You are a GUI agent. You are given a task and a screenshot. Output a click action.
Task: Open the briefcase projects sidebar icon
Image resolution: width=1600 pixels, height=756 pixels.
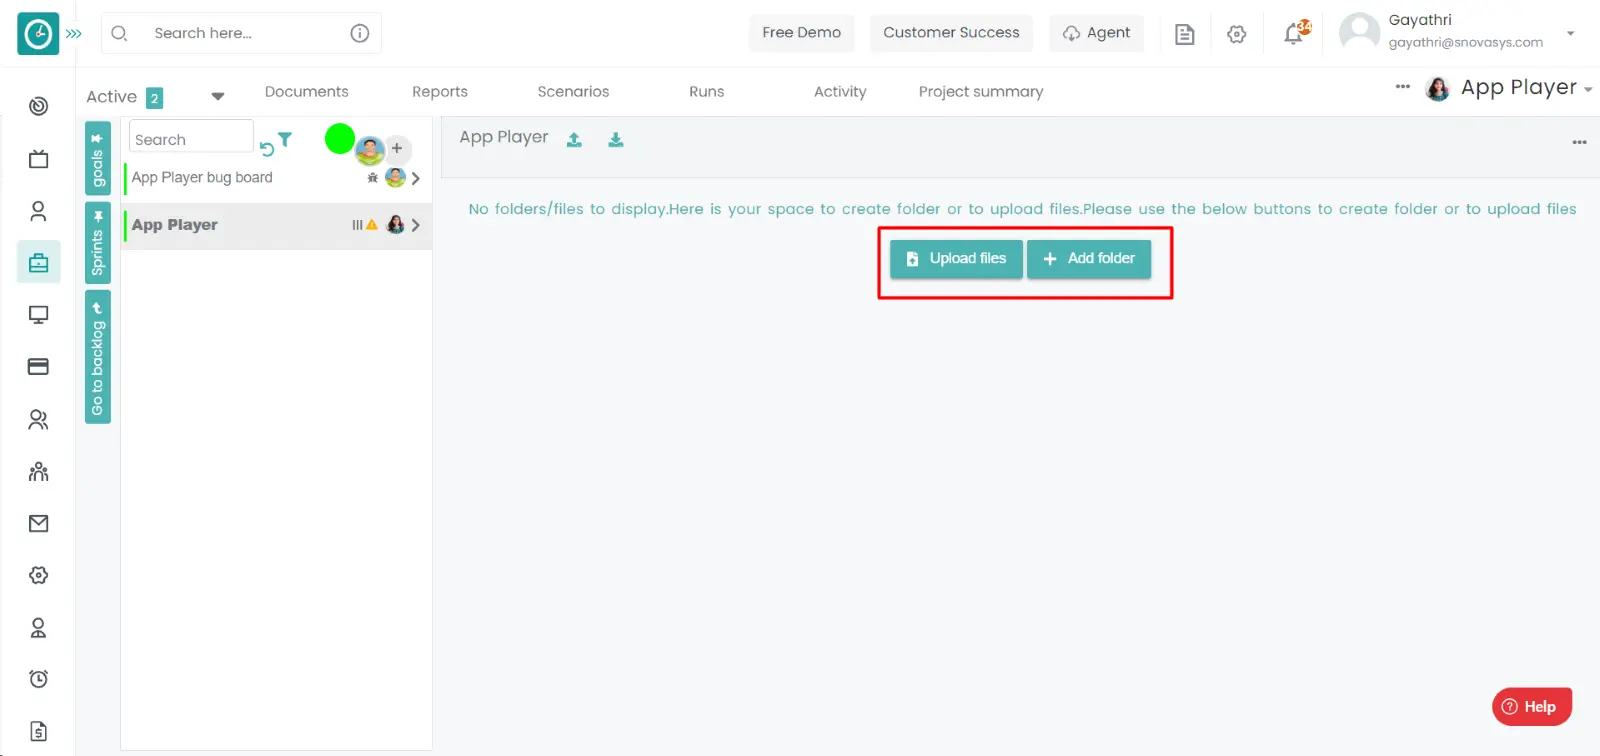[x=38, y=263]
